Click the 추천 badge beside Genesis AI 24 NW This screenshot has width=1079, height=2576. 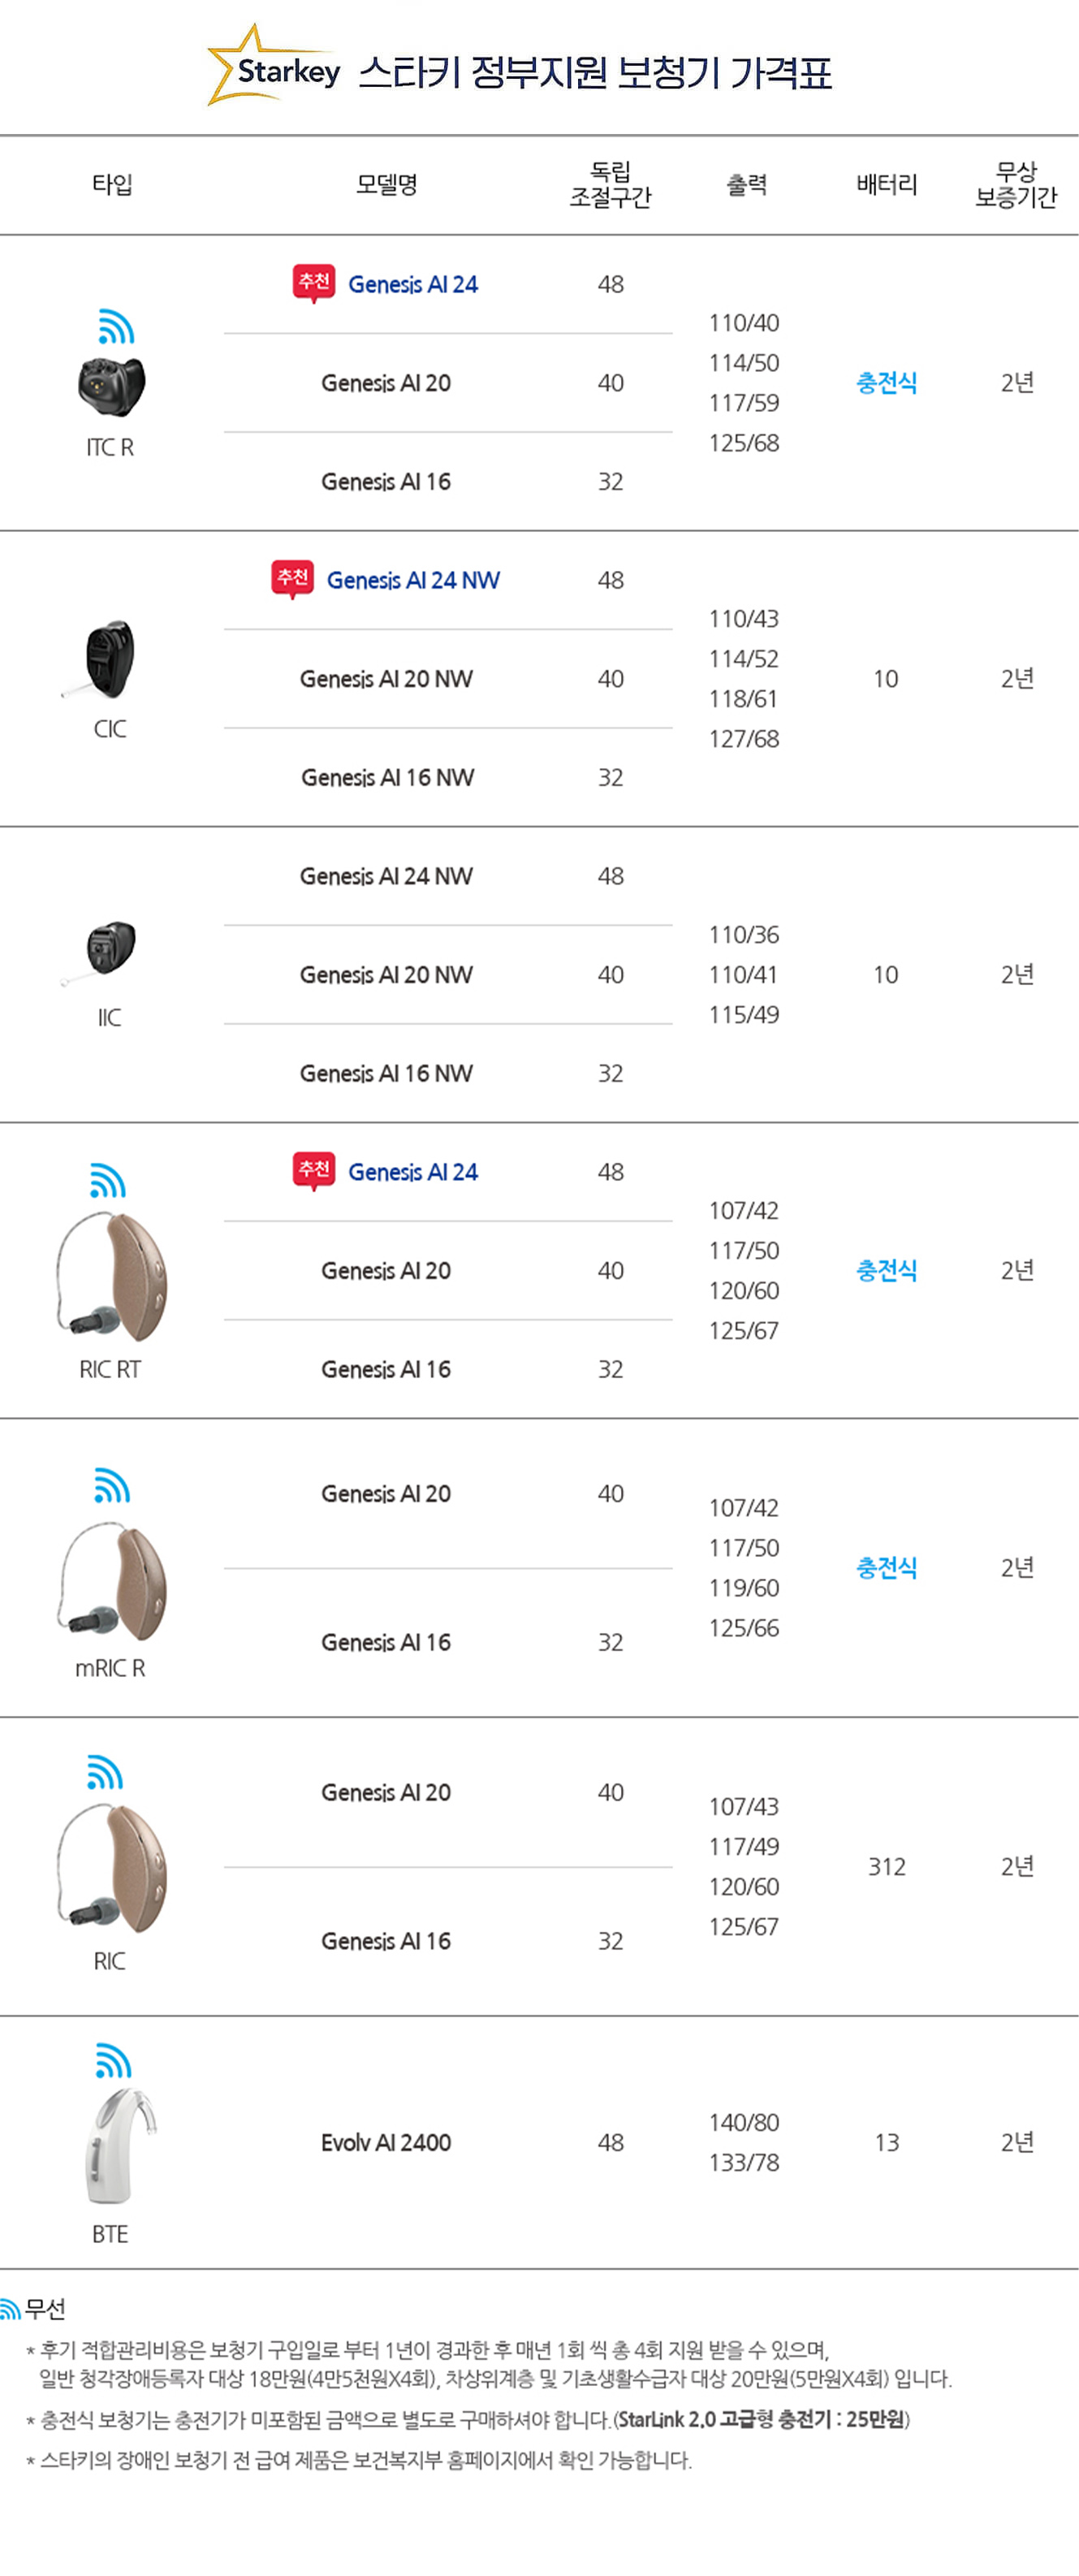293,579
